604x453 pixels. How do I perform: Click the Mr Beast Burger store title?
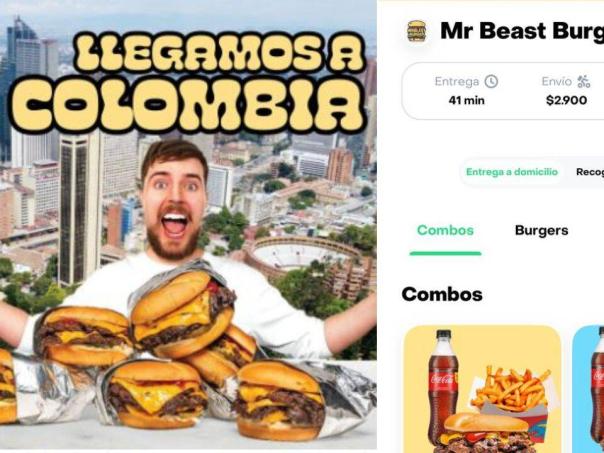tap(522, 31)
